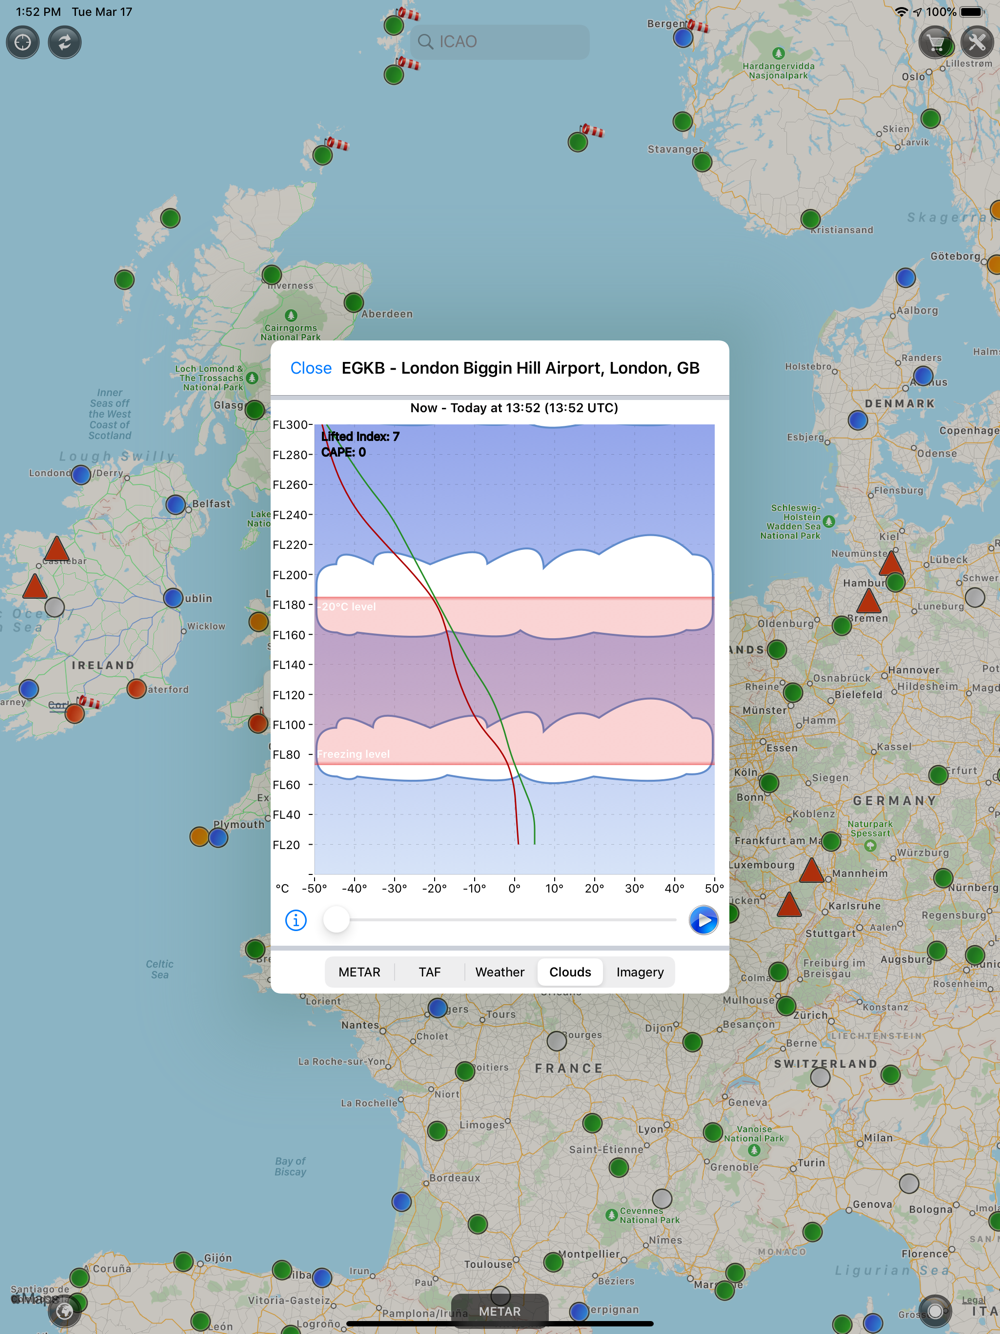Viewport: 1000px width, 1334px height.
Task: Open the tools settings wrench icon
Action: point(977,42)
